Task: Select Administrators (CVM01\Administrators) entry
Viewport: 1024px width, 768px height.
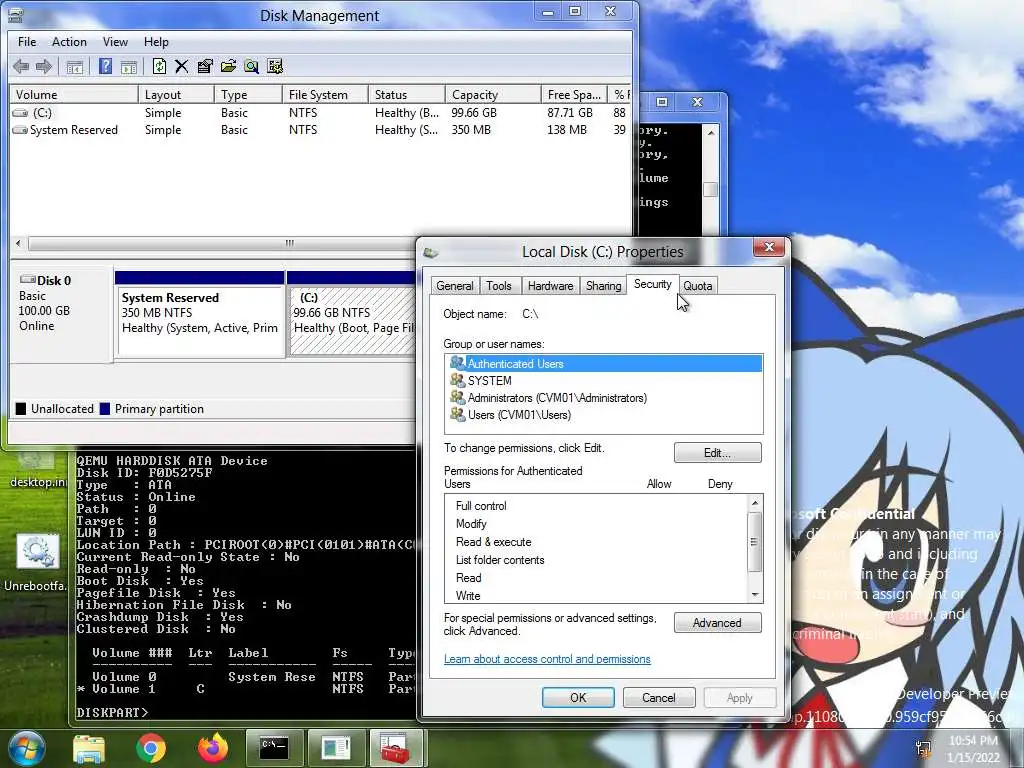Action: click(603, 398)
